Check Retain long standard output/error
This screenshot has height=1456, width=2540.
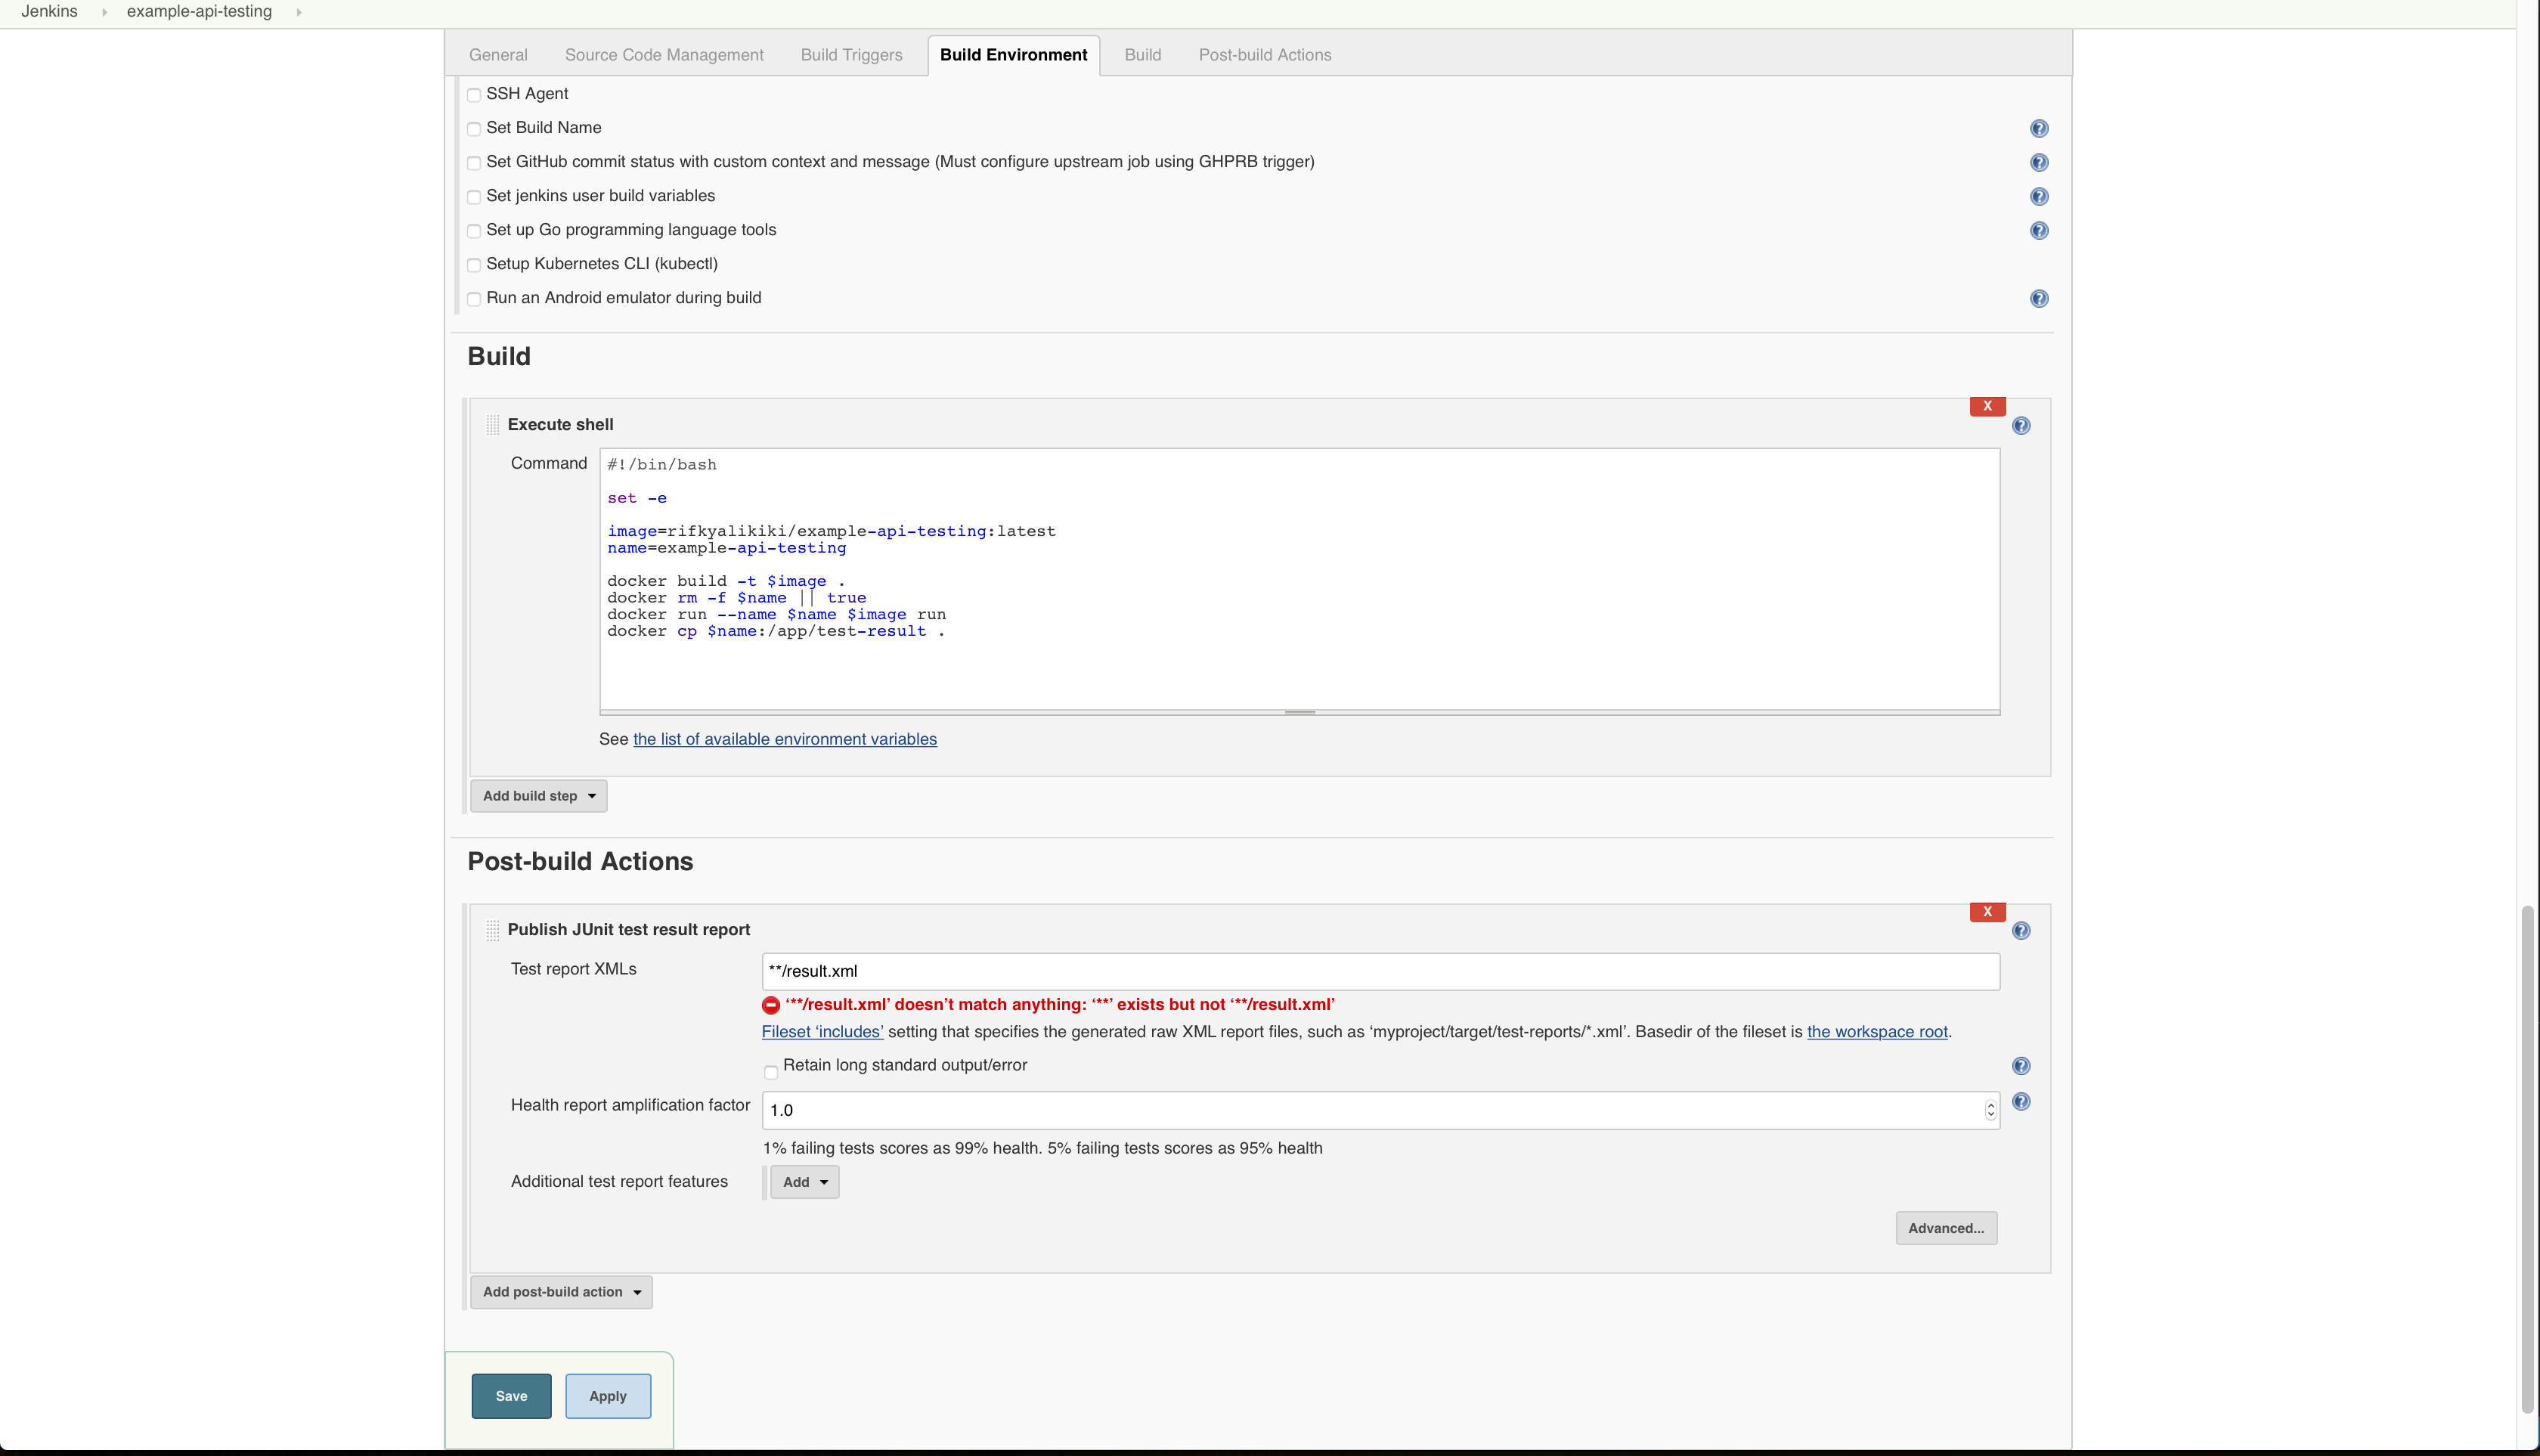point(771,1072)
